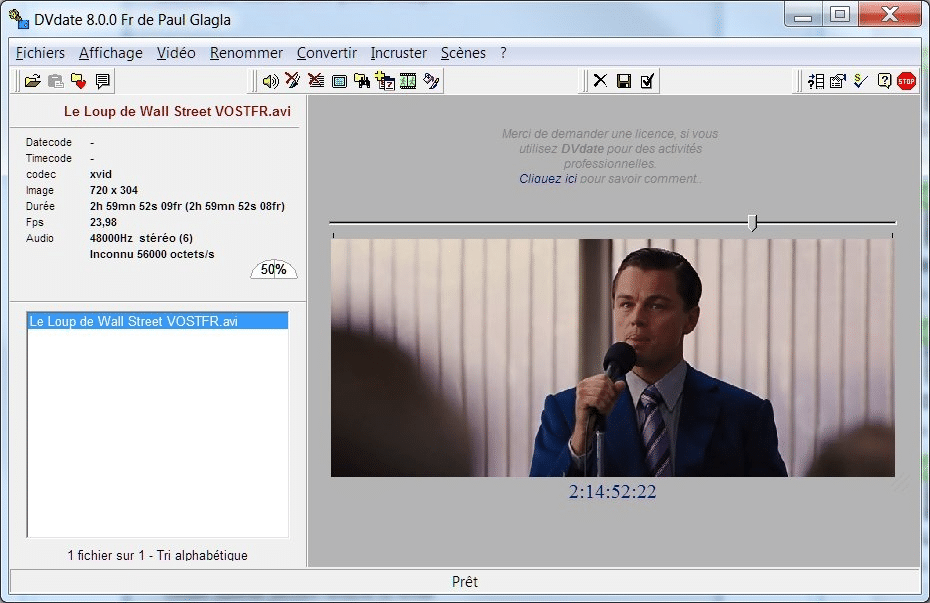930x603 pixels.
Task: Click the red file name heading
Action: click(x=177, y=111)
